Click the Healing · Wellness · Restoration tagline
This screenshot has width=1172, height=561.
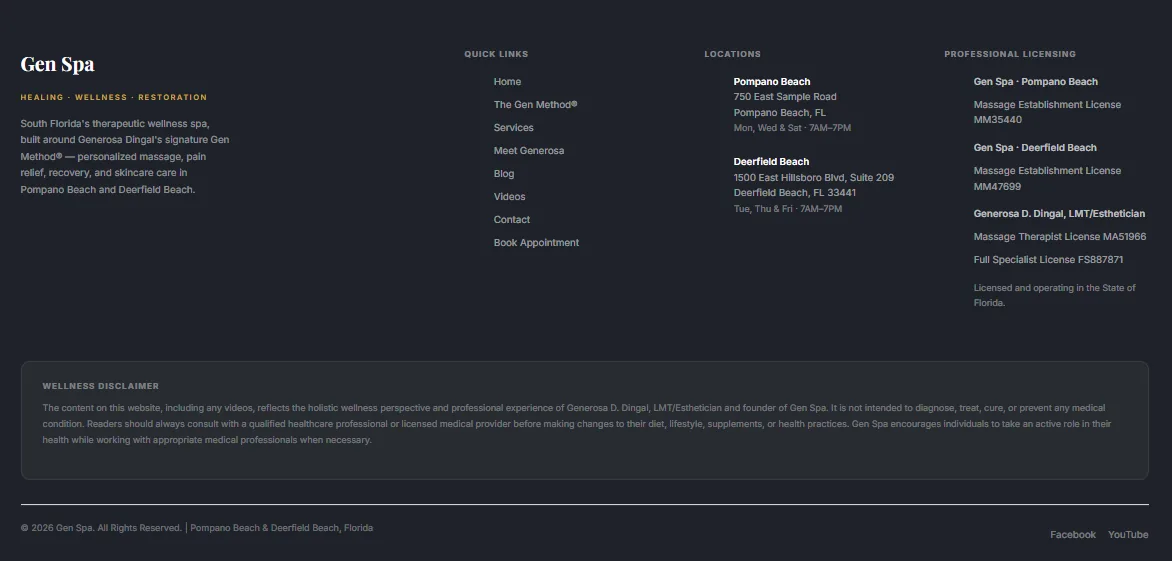pos(114,97)
